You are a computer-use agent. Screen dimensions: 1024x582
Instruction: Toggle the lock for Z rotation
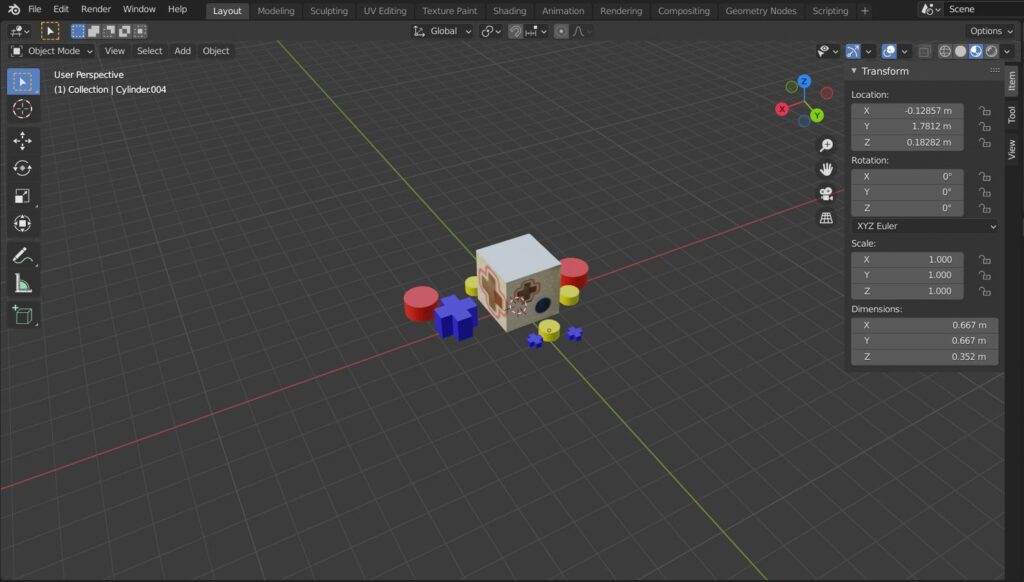pyautogui.click(x=984, y=208)
